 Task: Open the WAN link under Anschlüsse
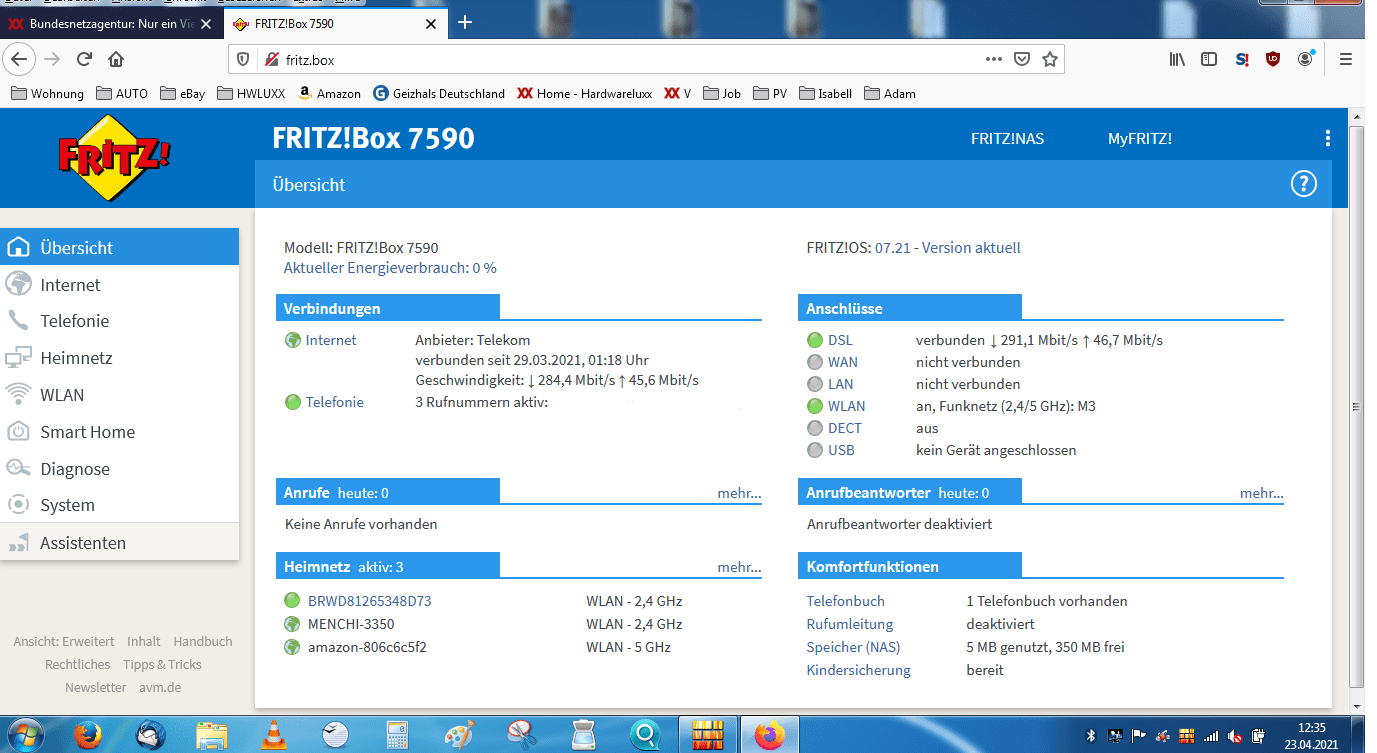point(843,362)
